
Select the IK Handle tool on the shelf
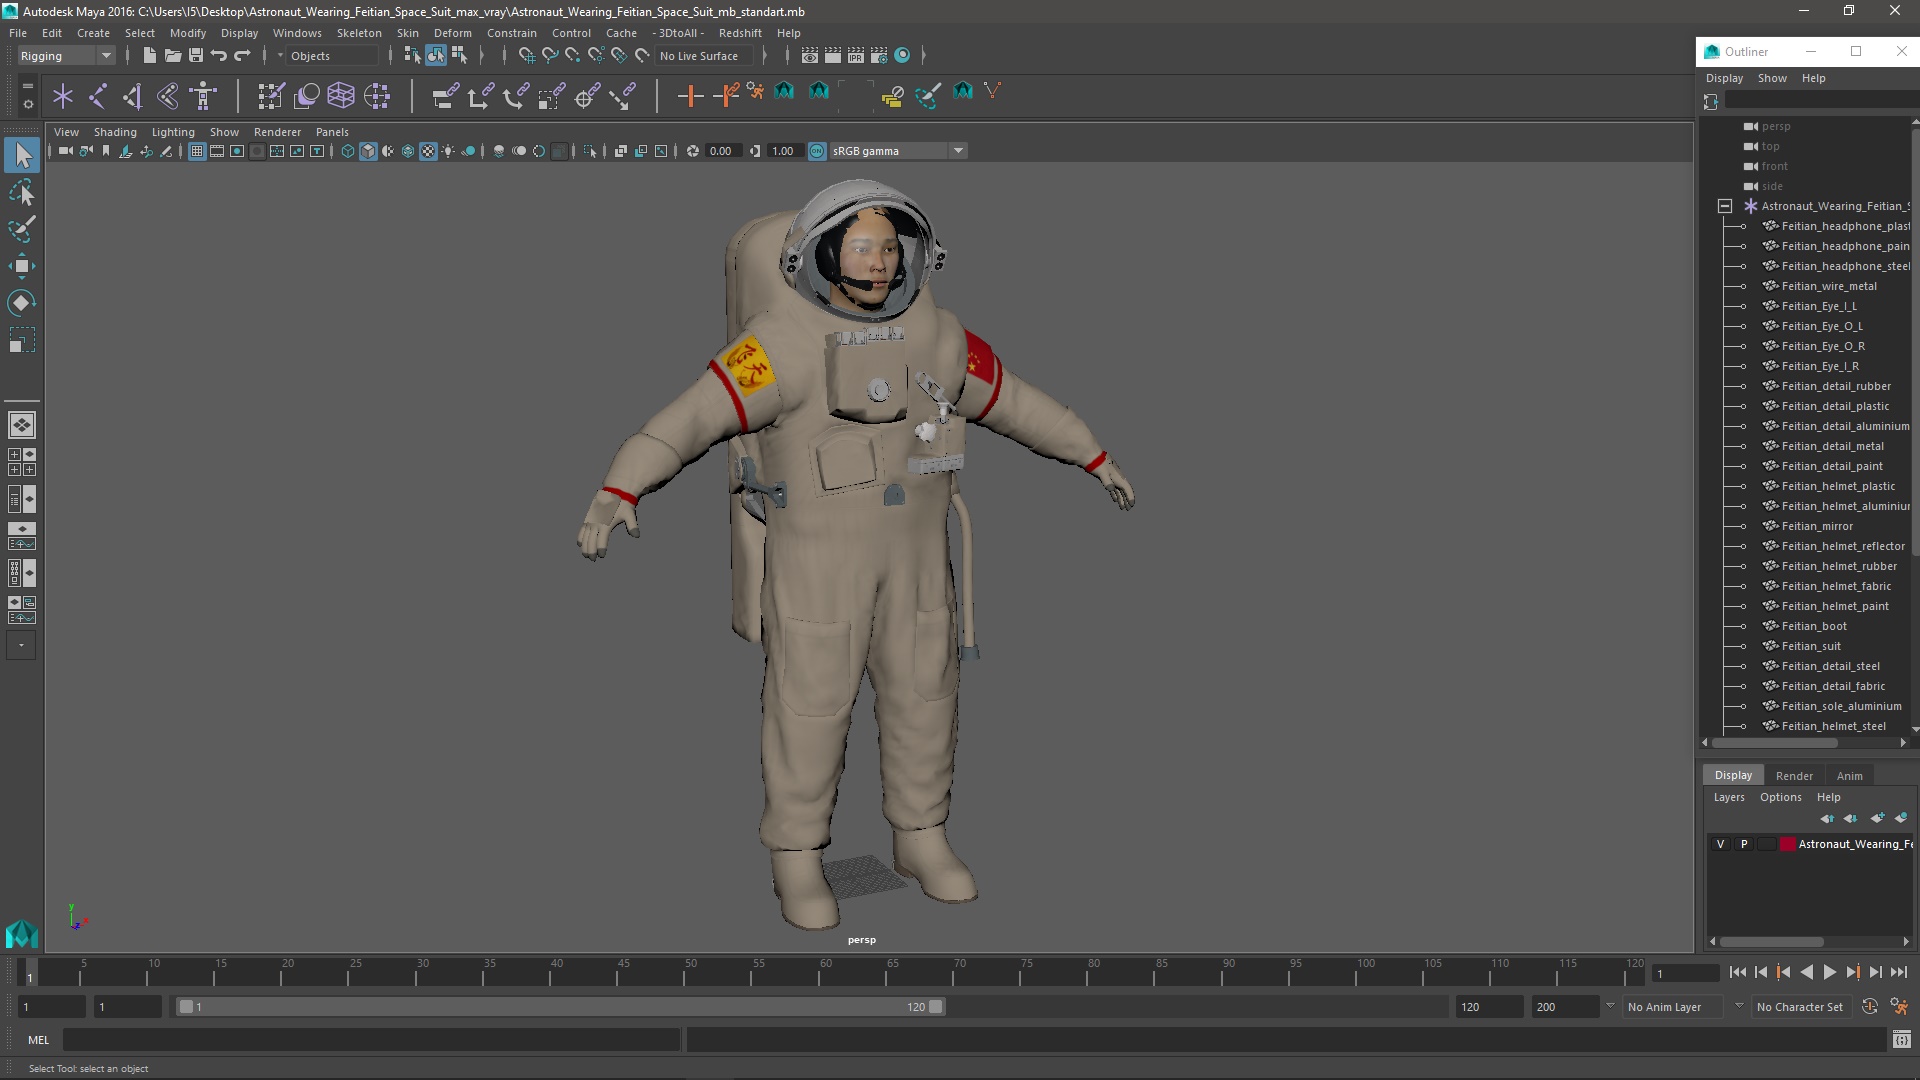pos(132,96)
